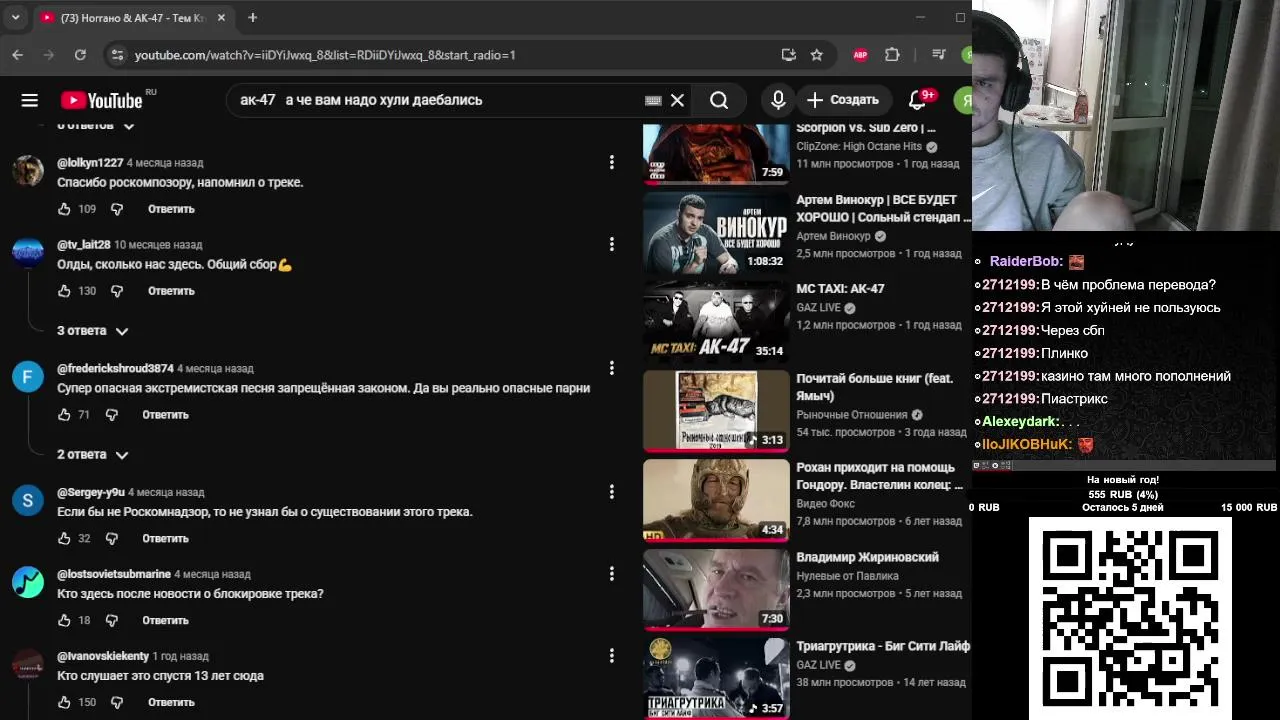The image size is (1280, 720).
Task: Open the YouTube guide hamburger menu
Action: [x=29, y=100]
